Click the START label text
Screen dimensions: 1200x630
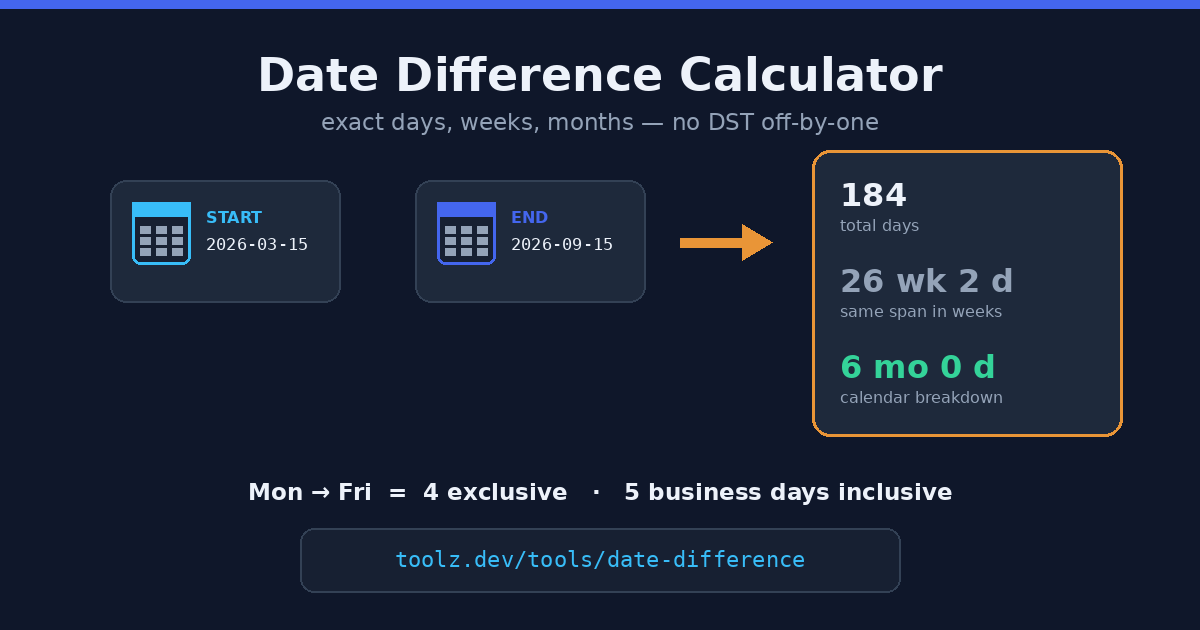click(x=234, y=218)
